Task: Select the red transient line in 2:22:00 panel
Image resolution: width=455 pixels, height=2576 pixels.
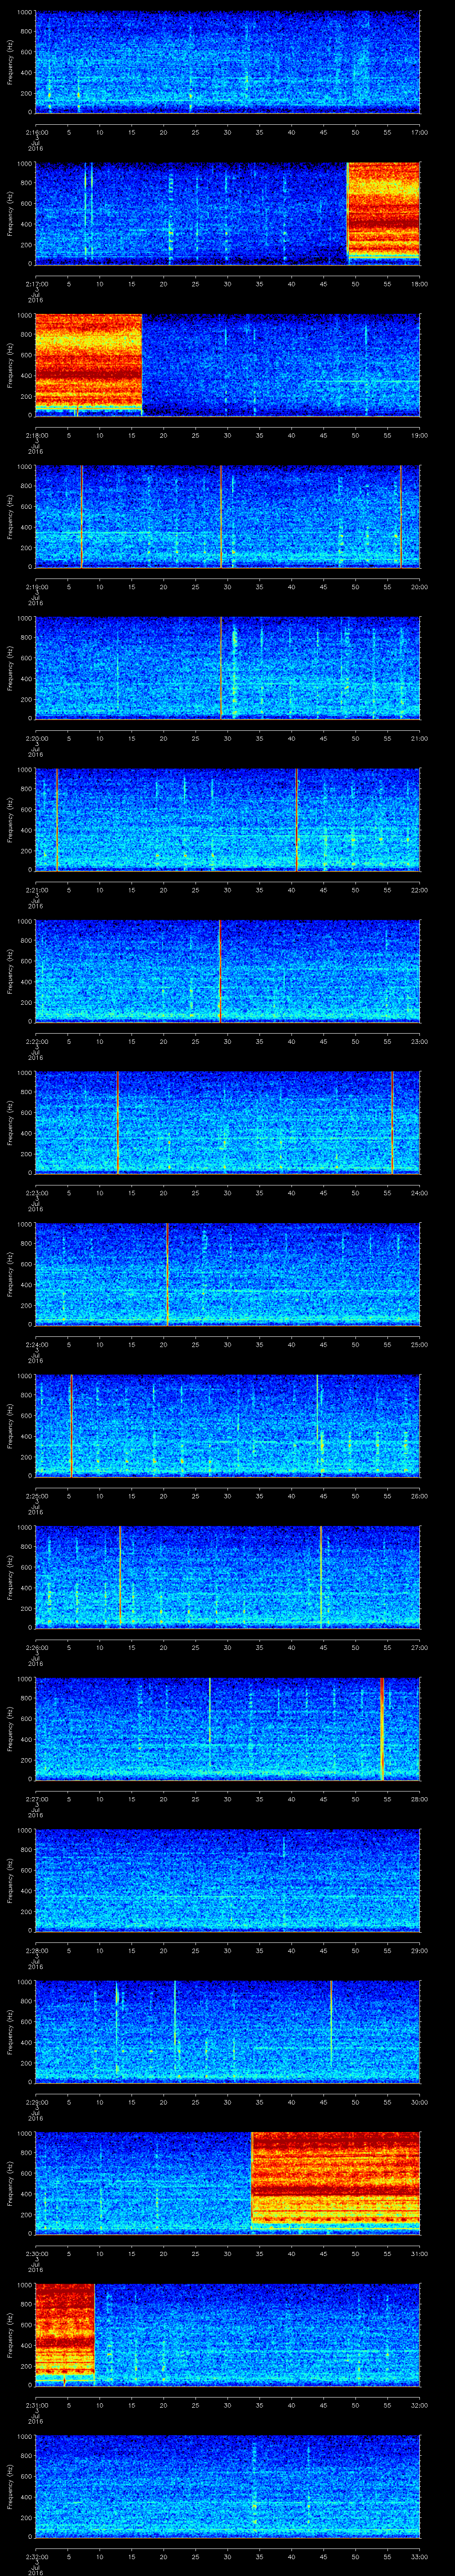Action: tap(220, 971)
